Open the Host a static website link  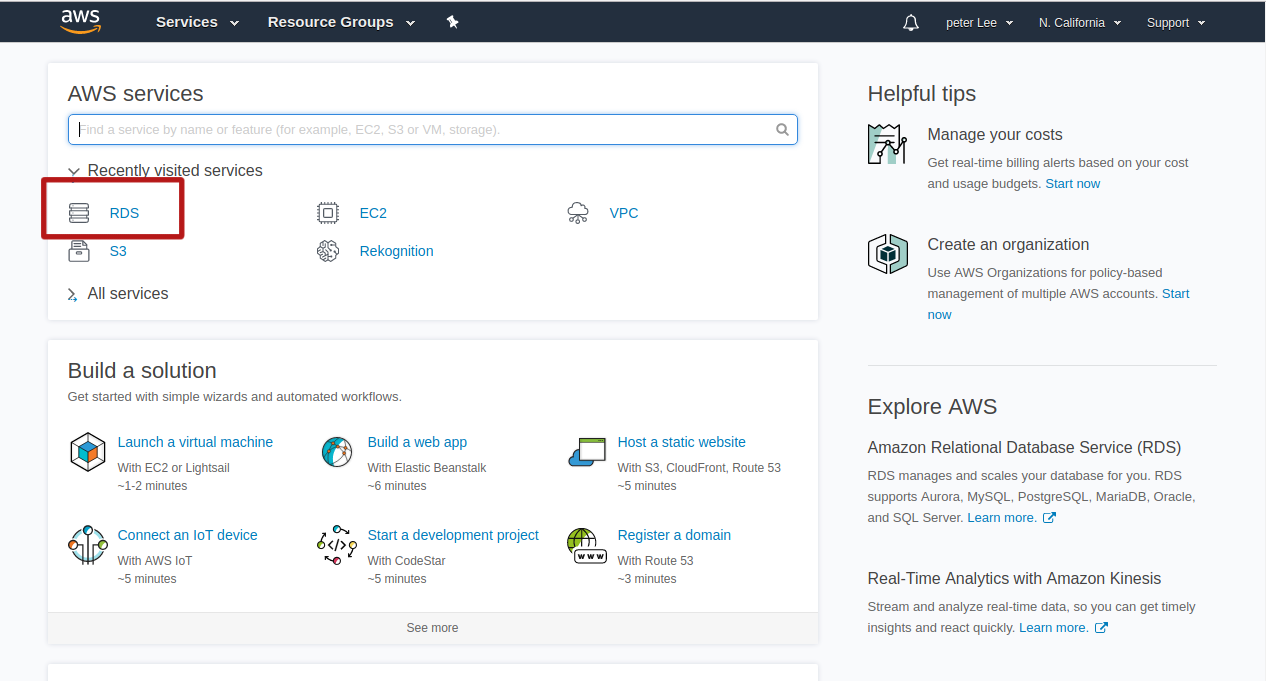click(x=681, y=442)
